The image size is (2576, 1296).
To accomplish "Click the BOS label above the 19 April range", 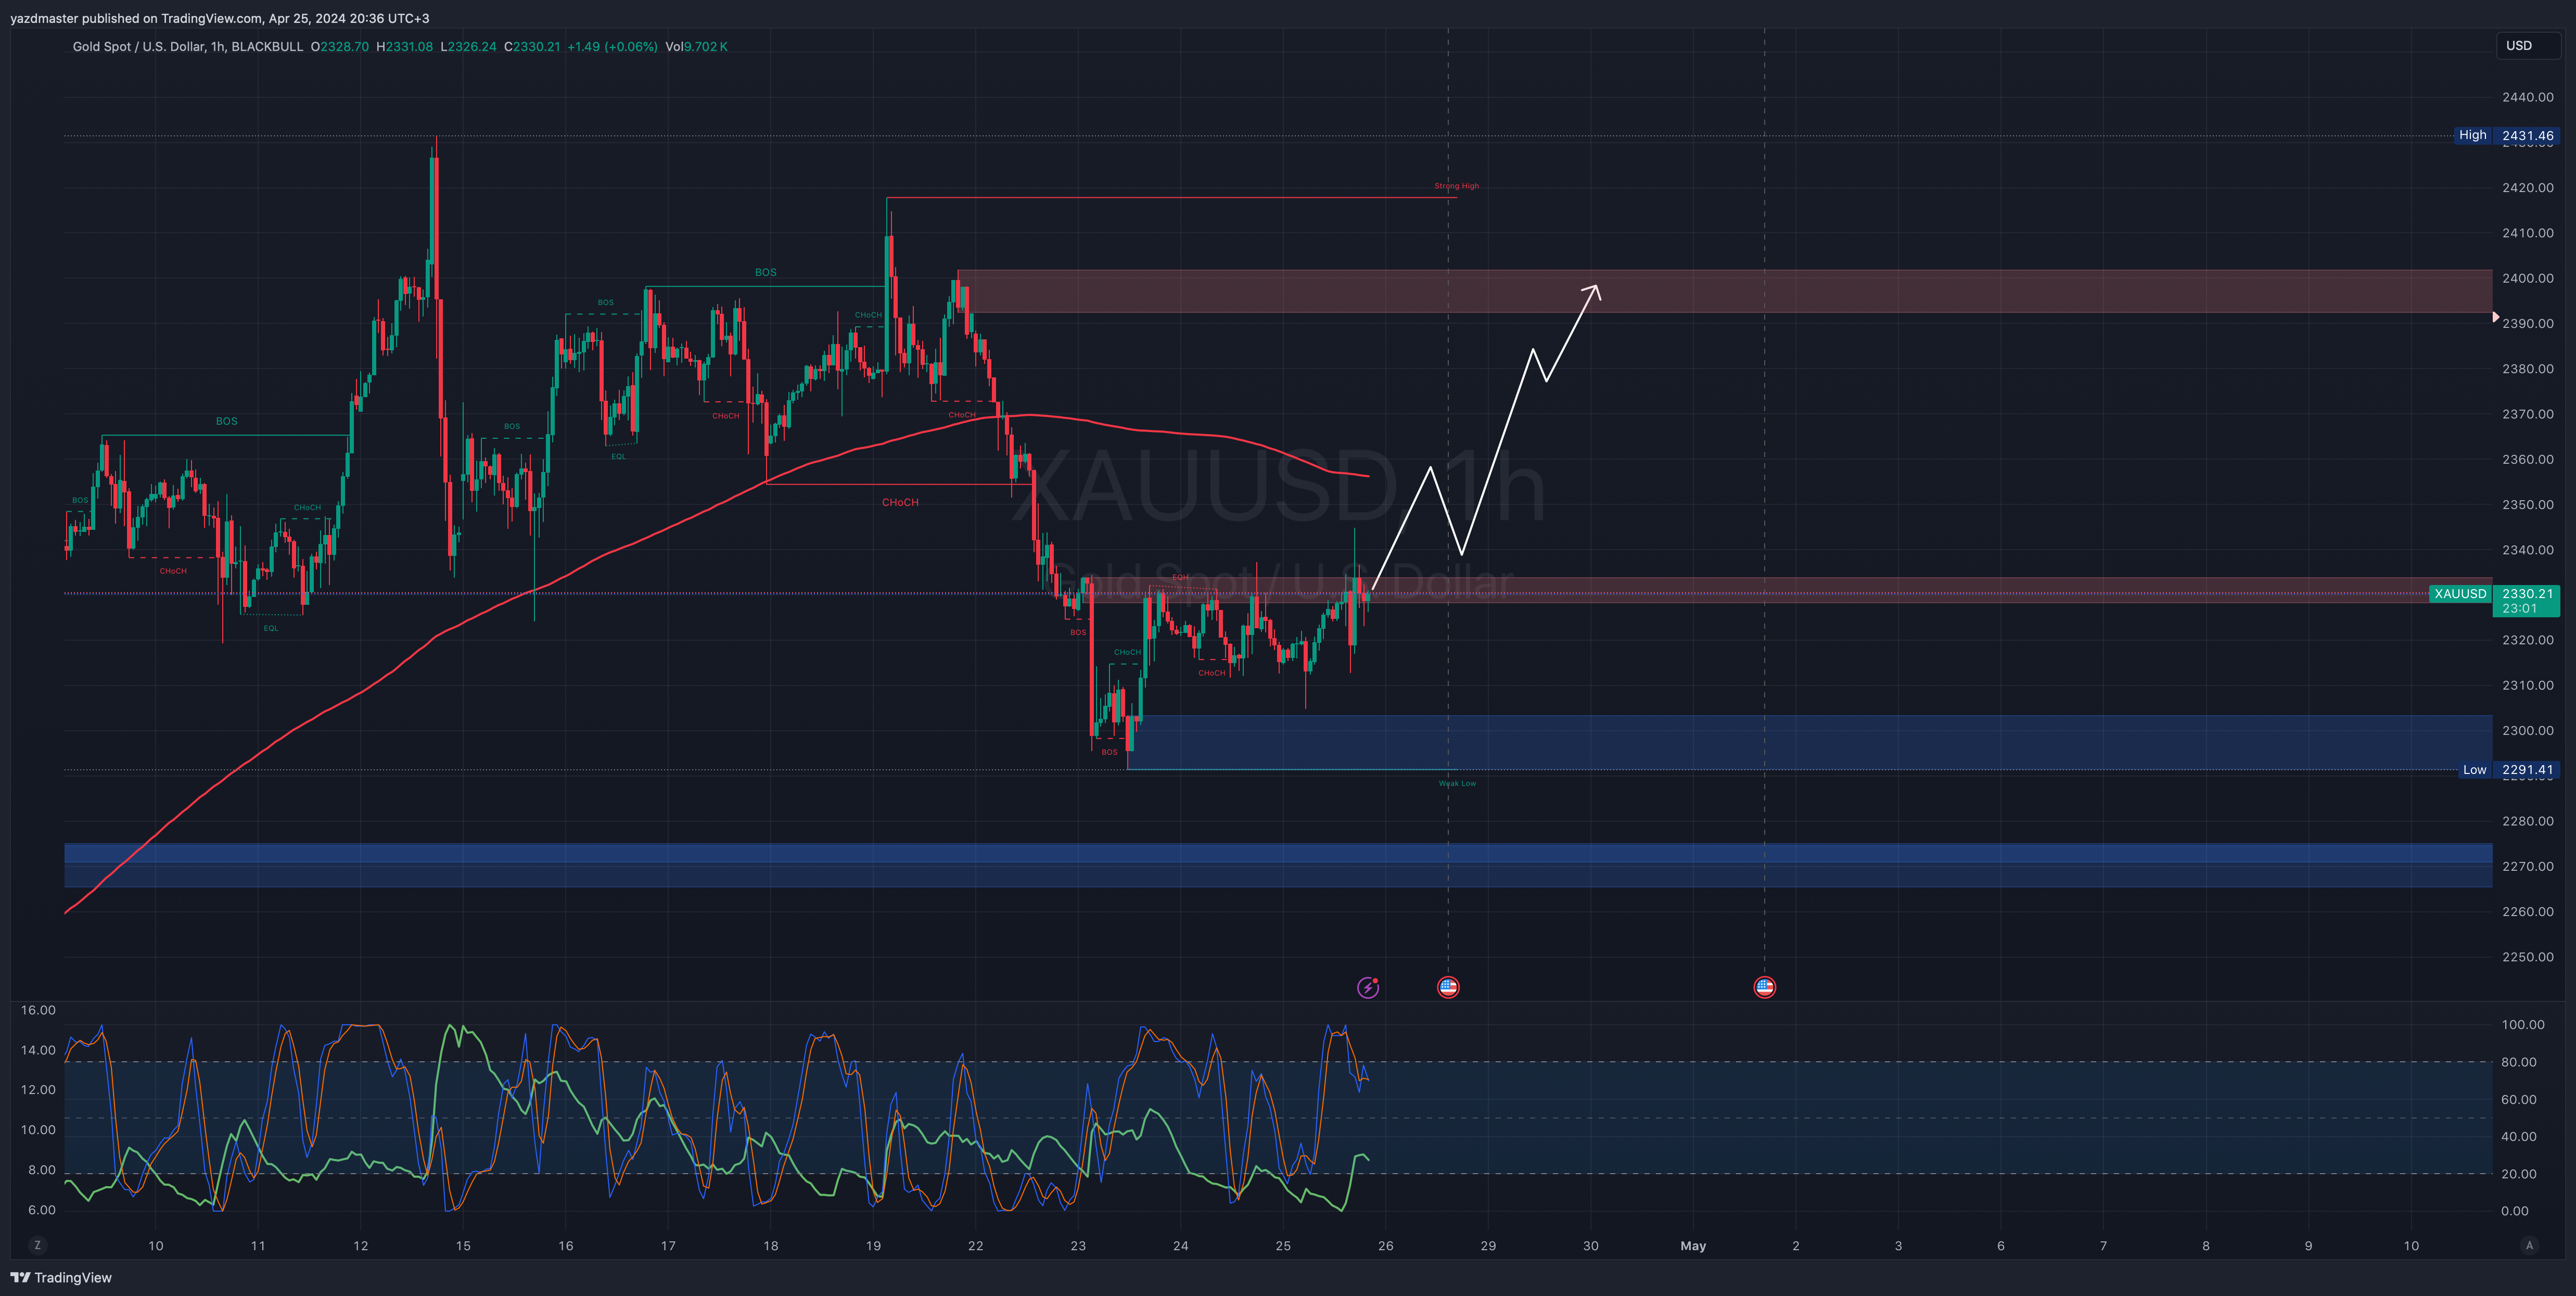I will click(x=765, y=272).
